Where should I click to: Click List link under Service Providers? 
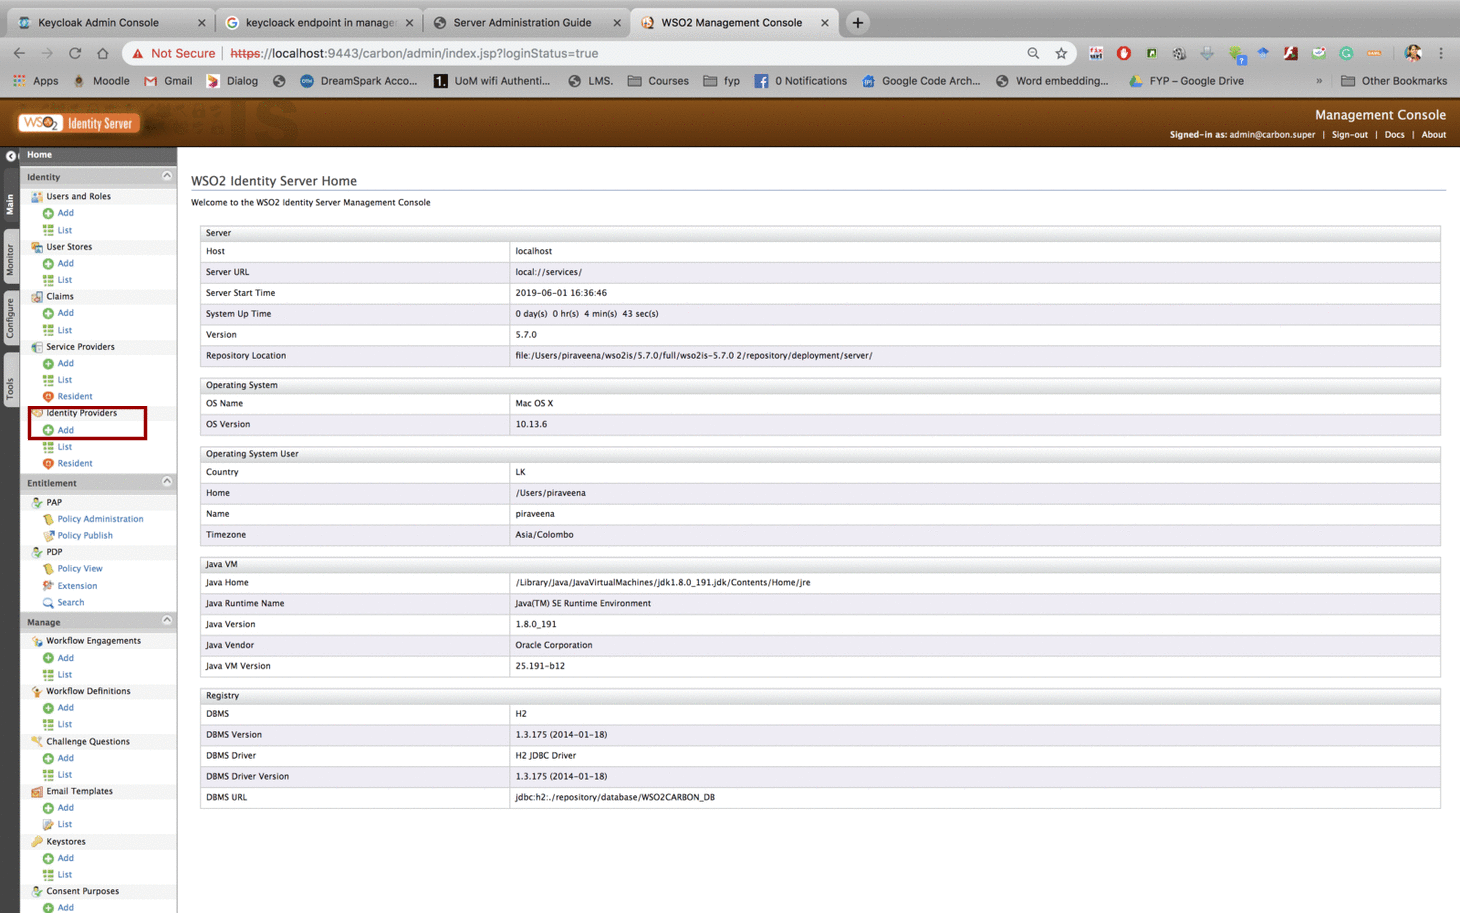point(64,380)
